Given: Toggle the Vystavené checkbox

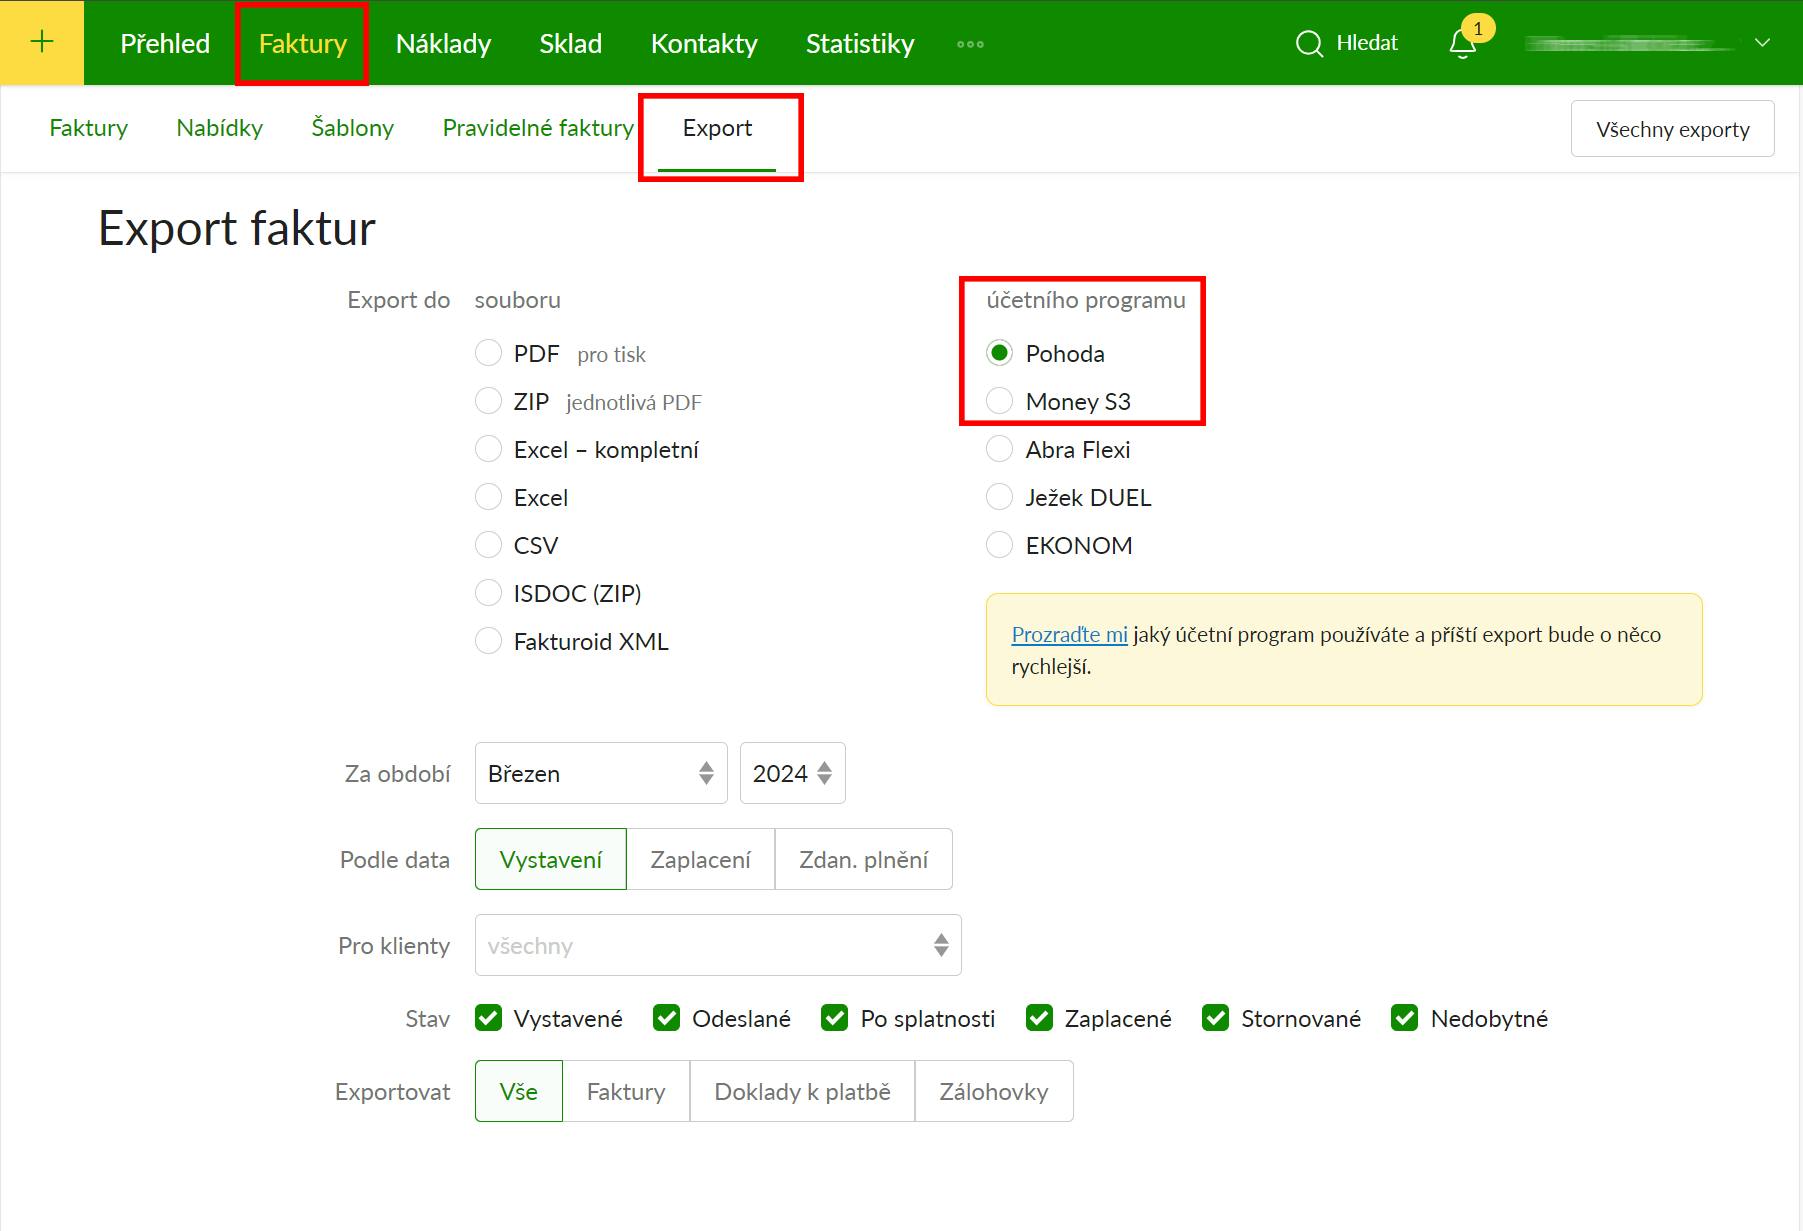Looking at the screenshot, I should (x=488, y=1018).
